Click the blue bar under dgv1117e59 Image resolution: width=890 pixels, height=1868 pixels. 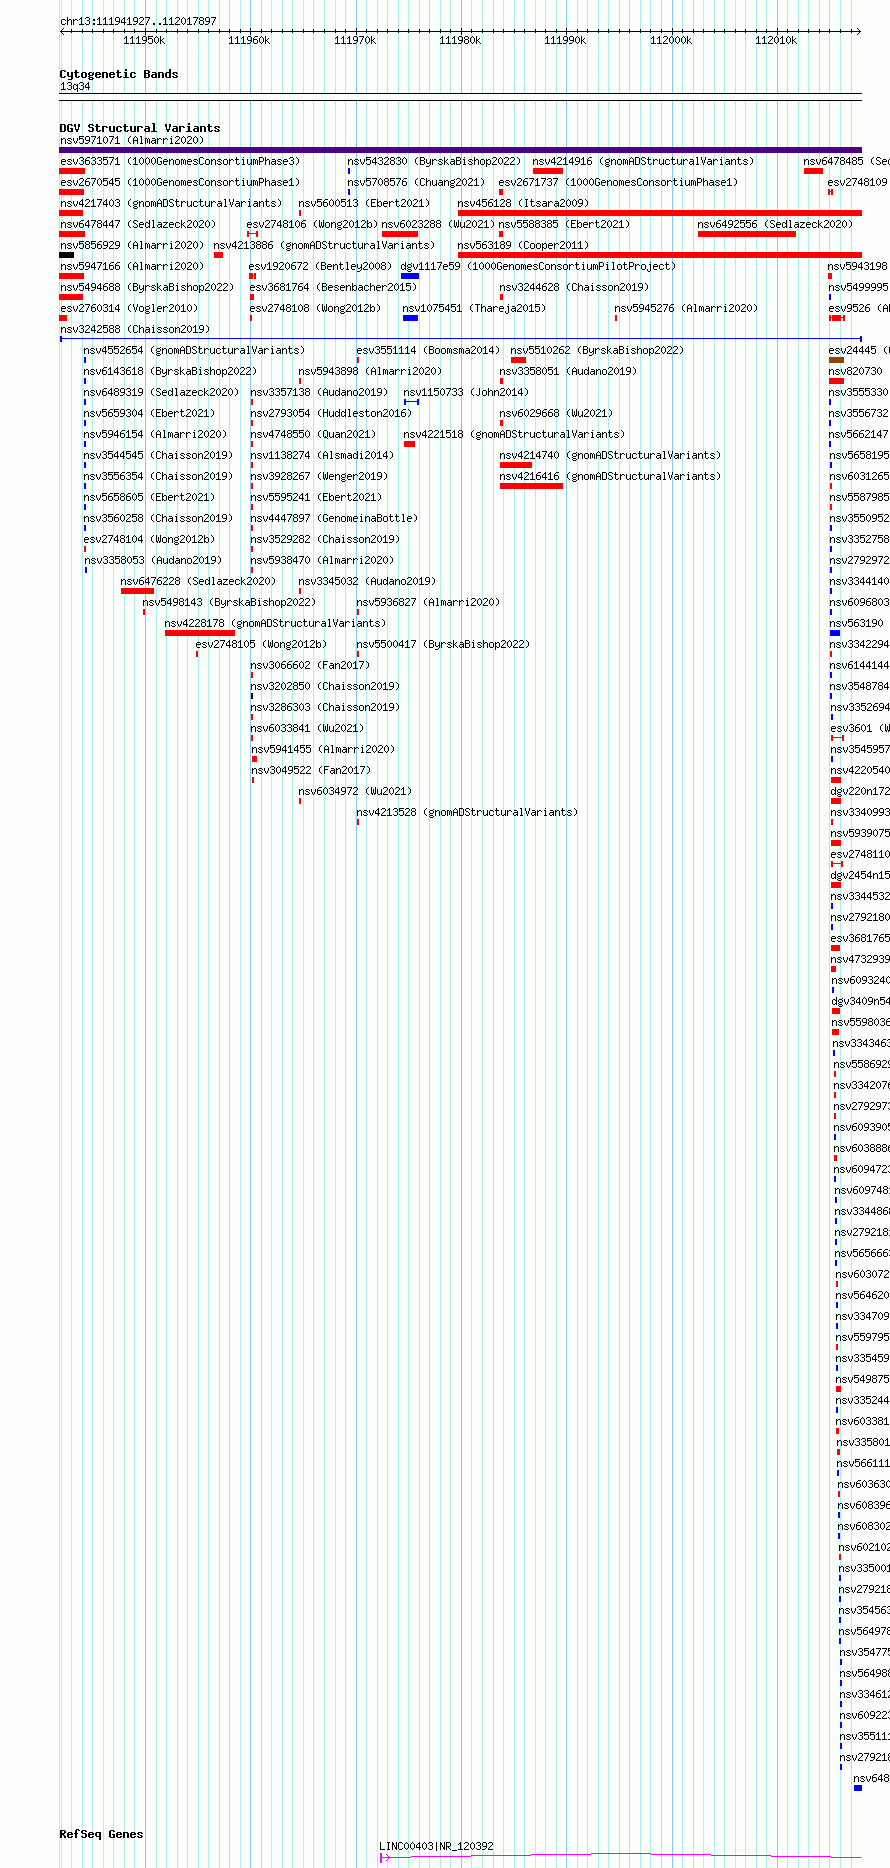[410, 276]
